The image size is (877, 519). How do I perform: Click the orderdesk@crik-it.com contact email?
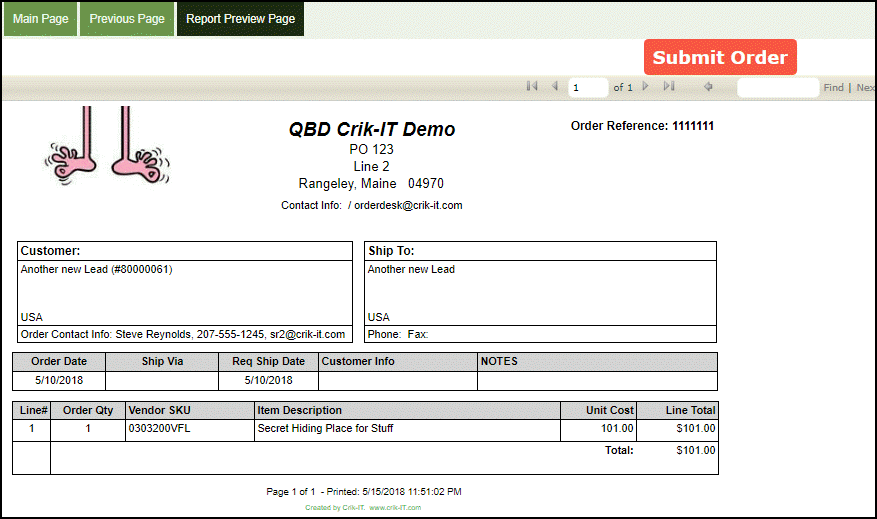pos(408,205)
